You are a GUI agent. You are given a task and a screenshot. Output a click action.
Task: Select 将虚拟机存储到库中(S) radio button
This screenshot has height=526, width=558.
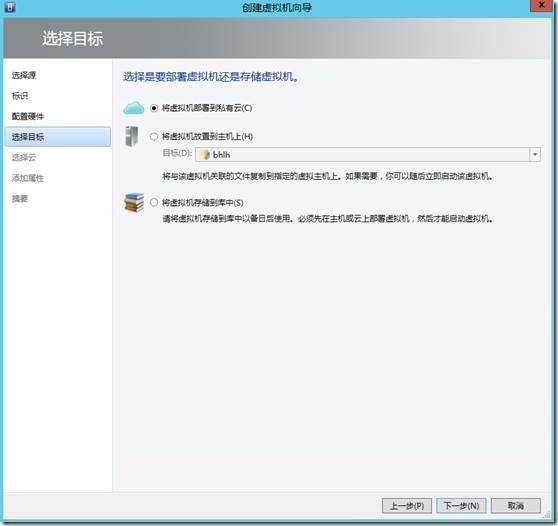(154, 202)
